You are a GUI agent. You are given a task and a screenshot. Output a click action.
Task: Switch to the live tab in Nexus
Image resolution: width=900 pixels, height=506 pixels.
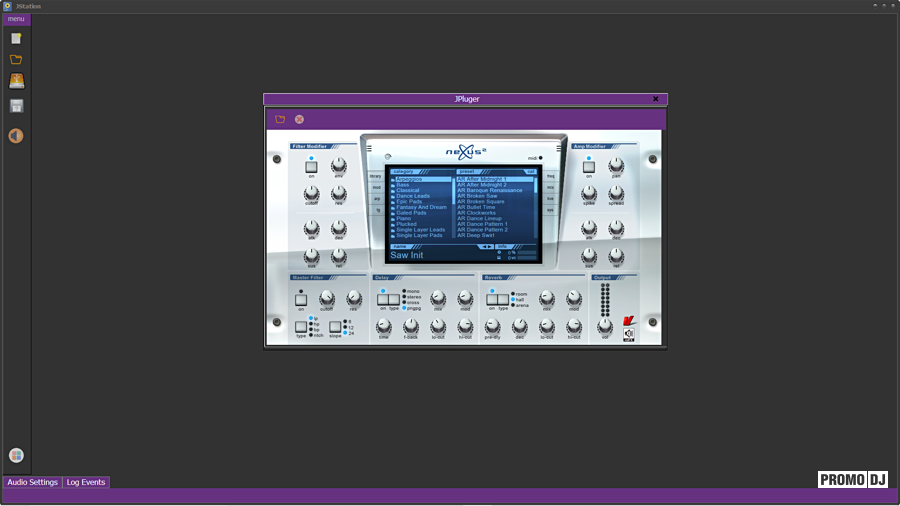550,199
